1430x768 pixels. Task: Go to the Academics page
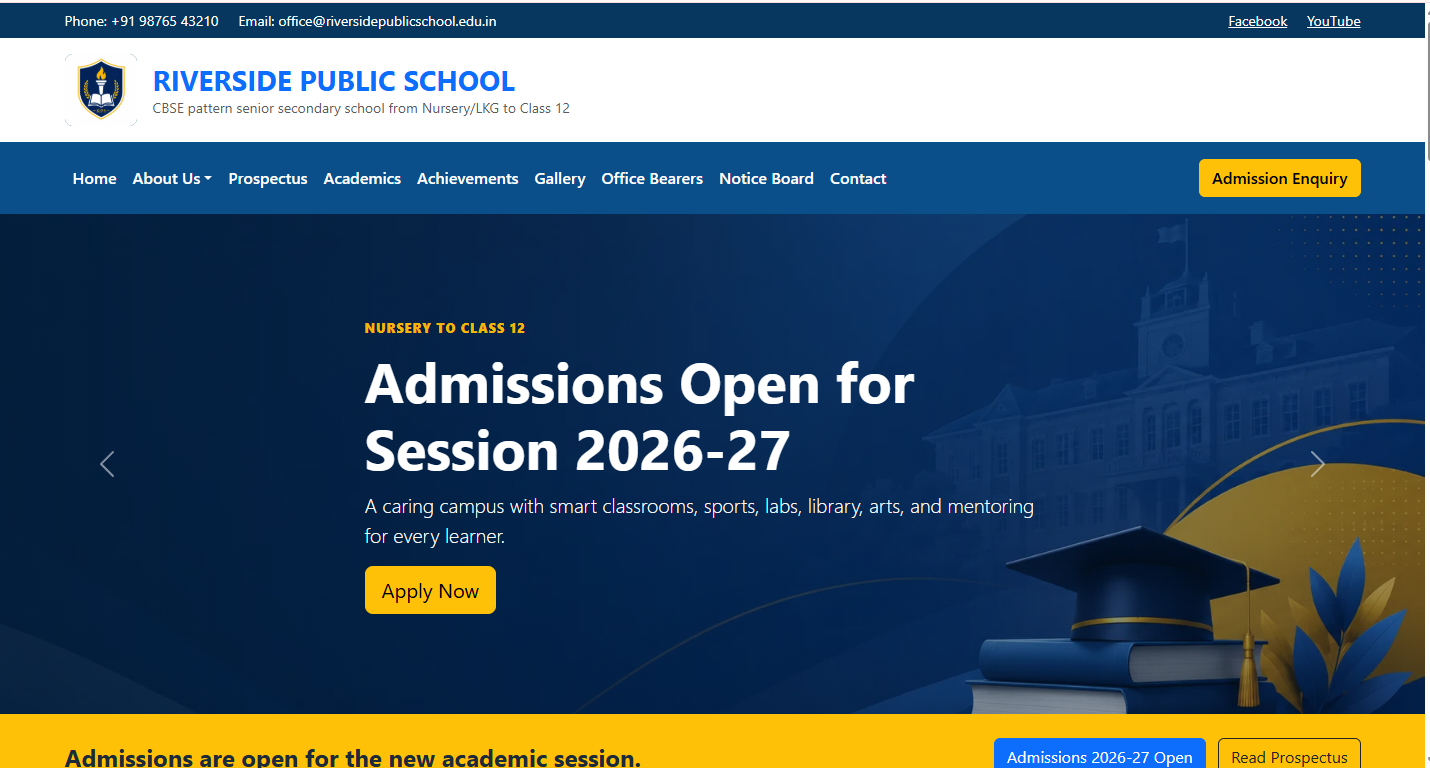click(362, 178)
